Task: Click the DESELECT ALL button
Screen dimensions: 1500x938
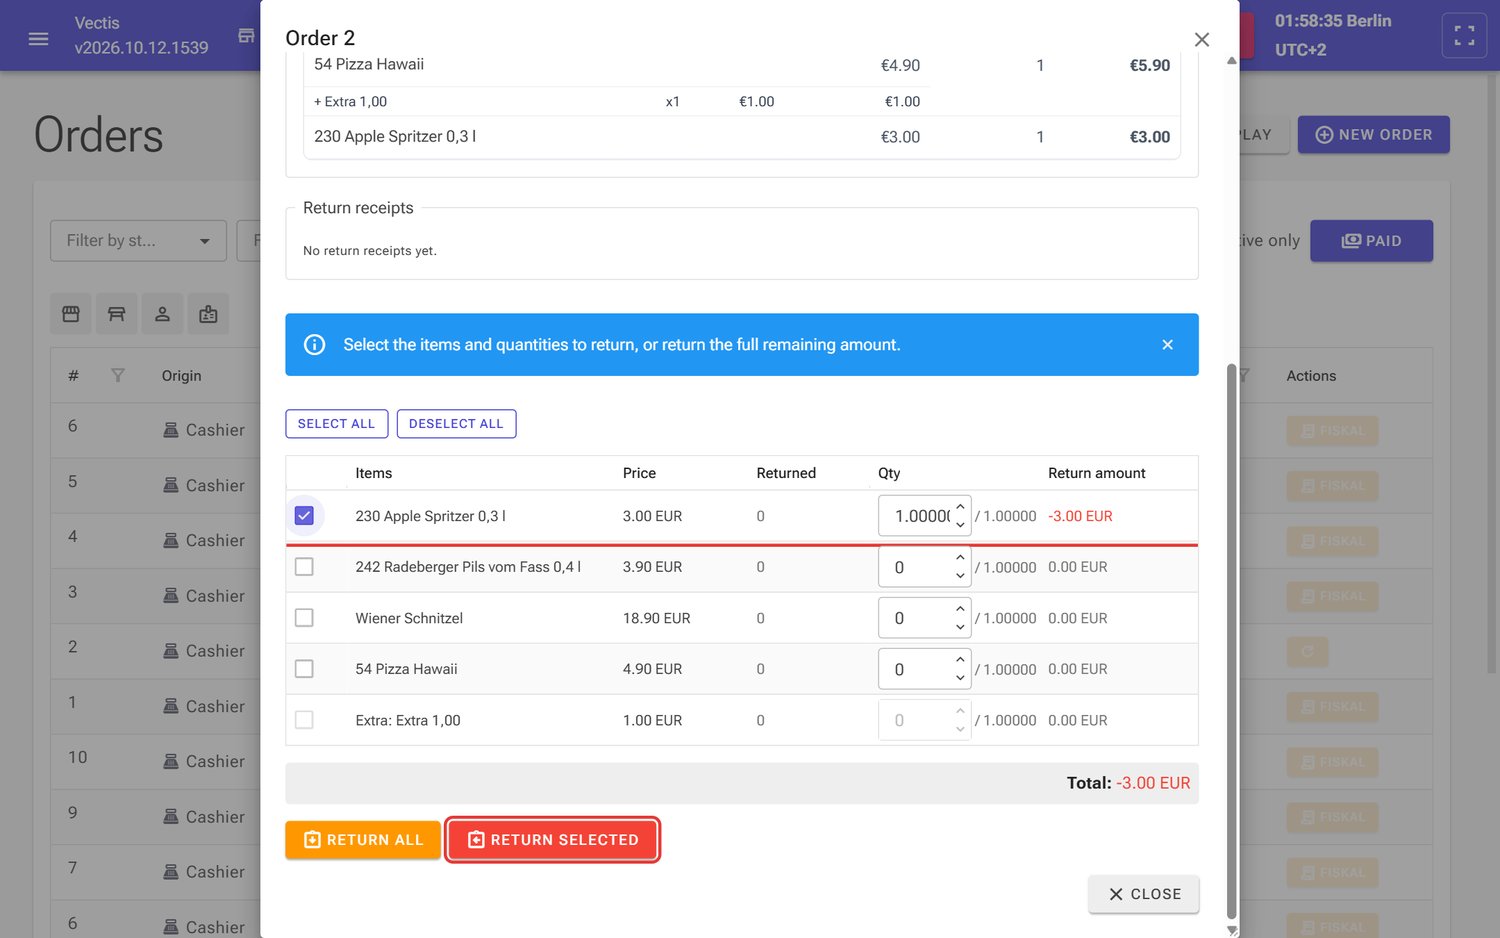Action: point(456,424)
